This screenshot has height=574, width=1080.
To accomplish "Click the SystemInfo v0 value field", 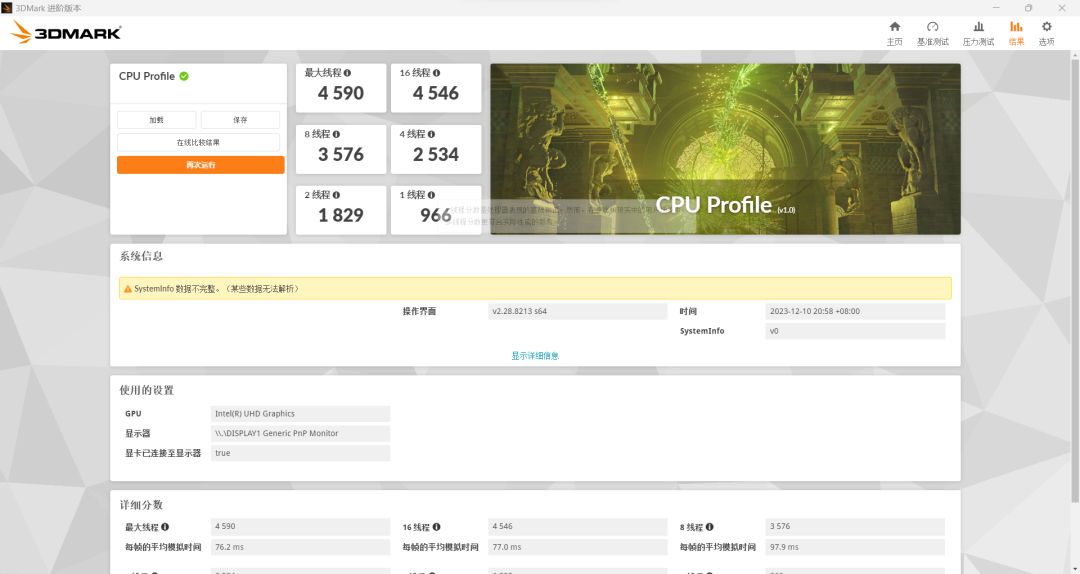I will (x=855, y=331).
